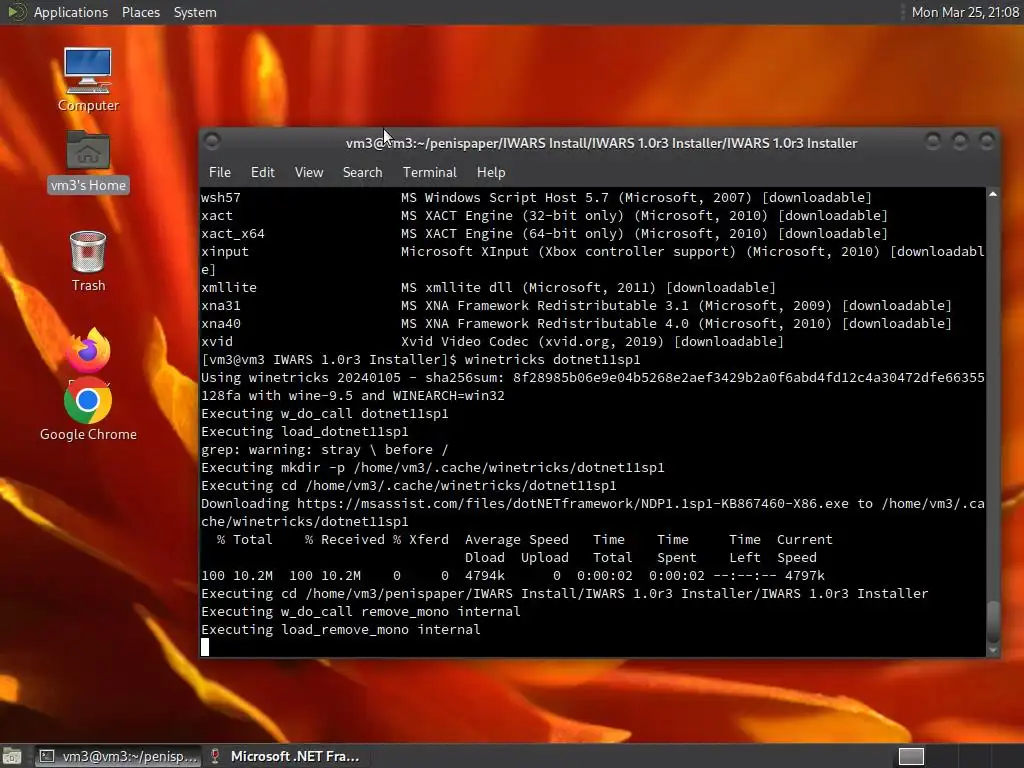Open the terminal Help menu
The width and height of the screenshot is (1024, 768).
(x=490, y=172)
